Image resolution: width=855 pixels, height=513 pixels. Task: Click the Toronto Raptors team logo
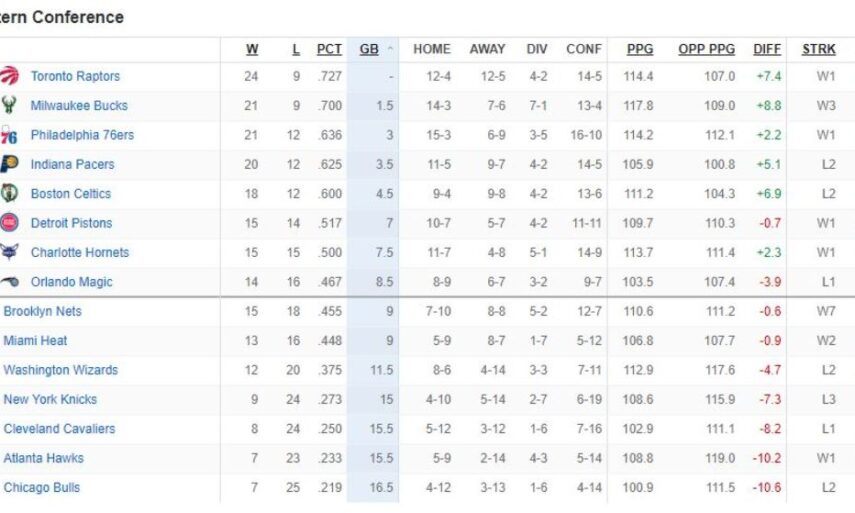coord(10,76)
